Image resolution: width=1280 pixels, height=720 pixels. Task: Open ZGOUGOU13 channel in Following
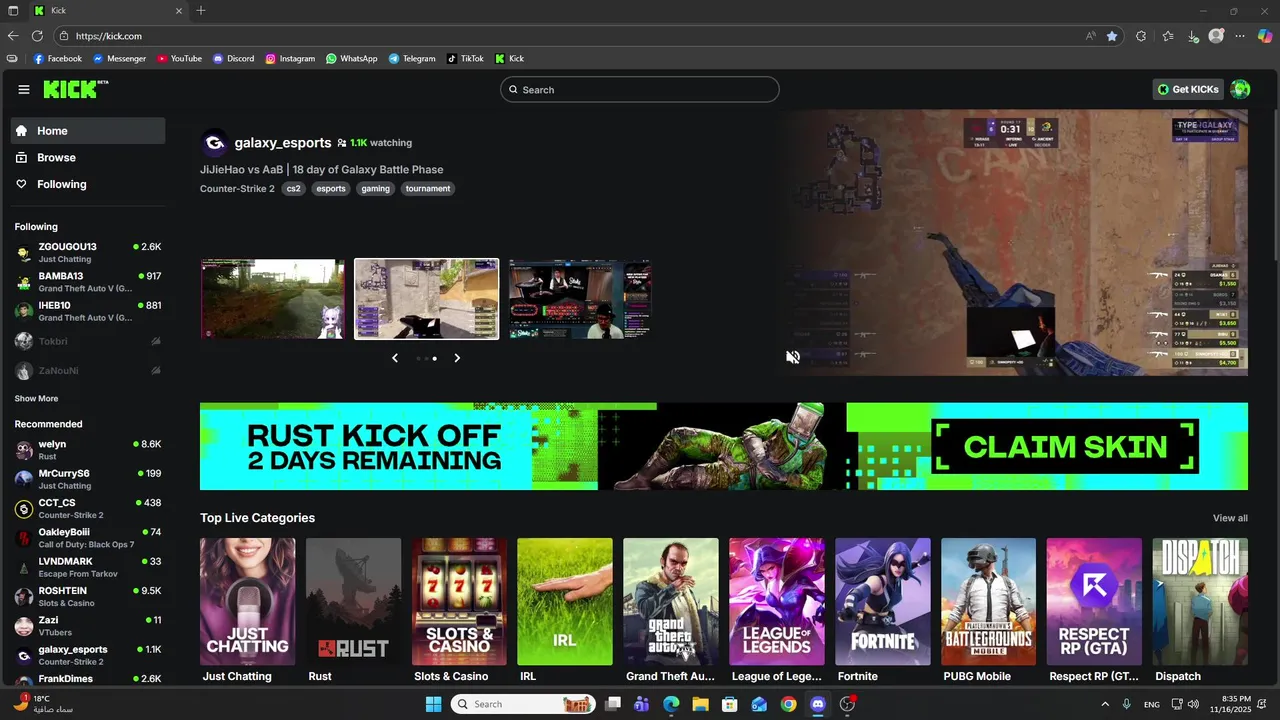(88, 252)
